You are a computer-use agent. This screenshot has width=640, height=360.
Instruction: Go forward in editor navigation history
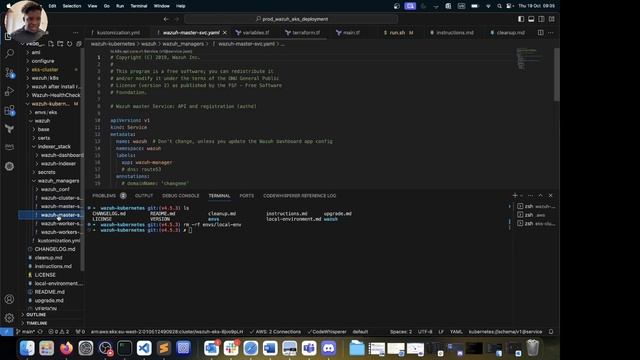(x=177, y=19)
